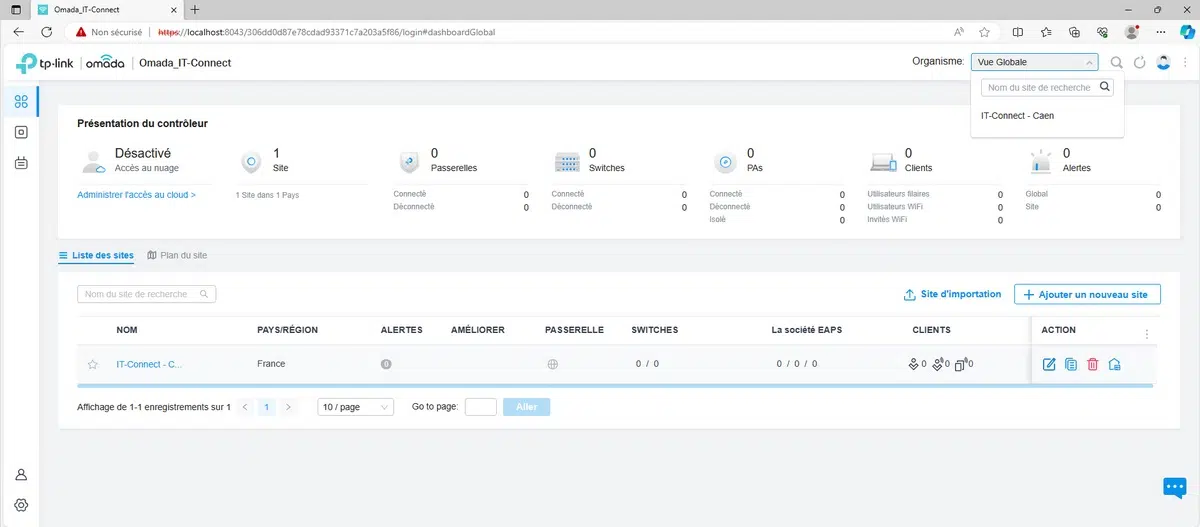The height and width of the screenshot is (527, 1200).
Task: Click the copy icon for IT-Connect site
Action: [1071, 364]
